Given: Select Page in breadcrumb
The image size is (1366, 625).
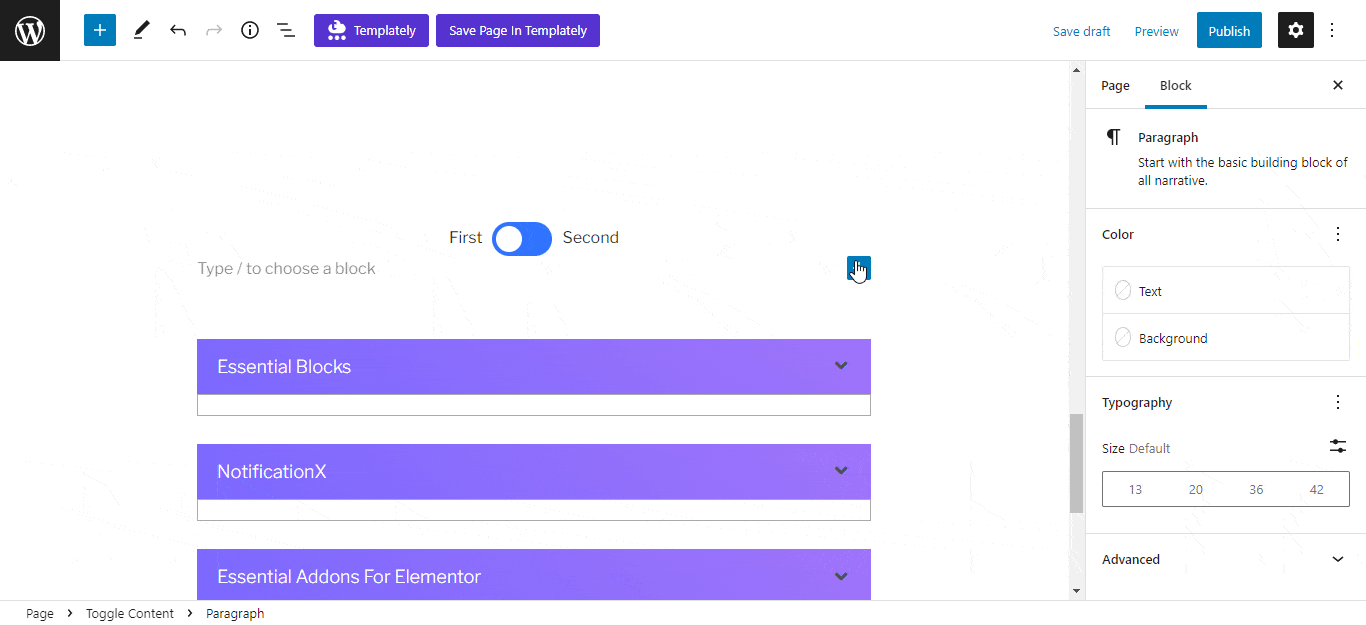Looking at the screenshot, I should click(40, 613).
